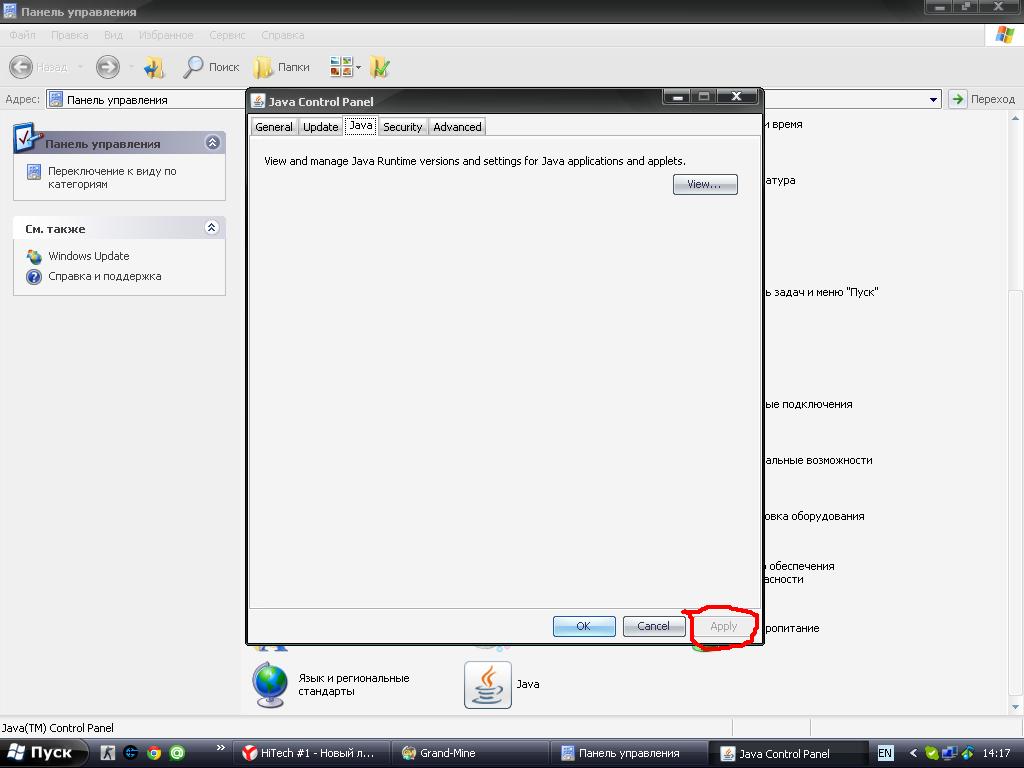The width and height of the screenshot is (1024, 768).
Task: Launch the green @ agent quick launch icon
Action: 177,753
